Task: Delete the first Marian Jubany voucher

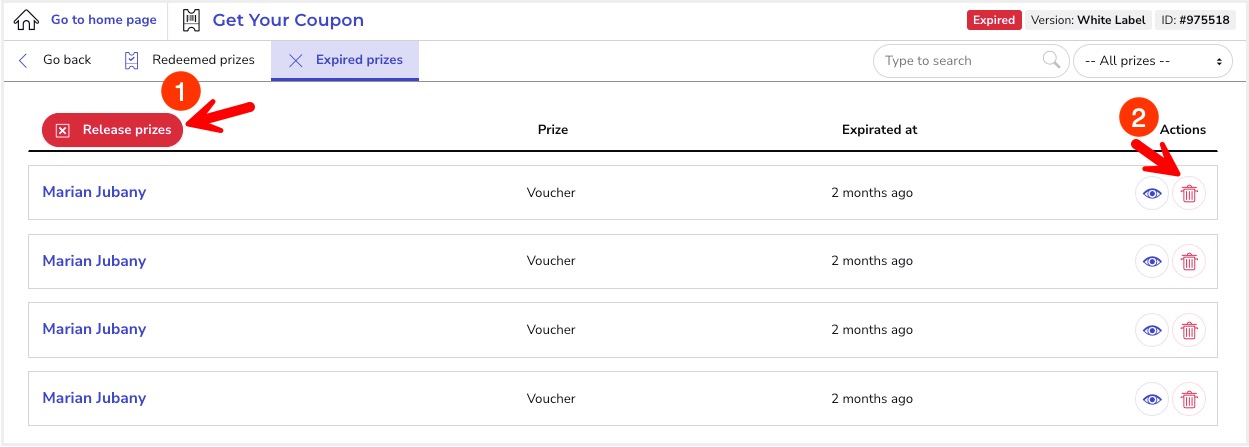Action: coord(1189,193)
